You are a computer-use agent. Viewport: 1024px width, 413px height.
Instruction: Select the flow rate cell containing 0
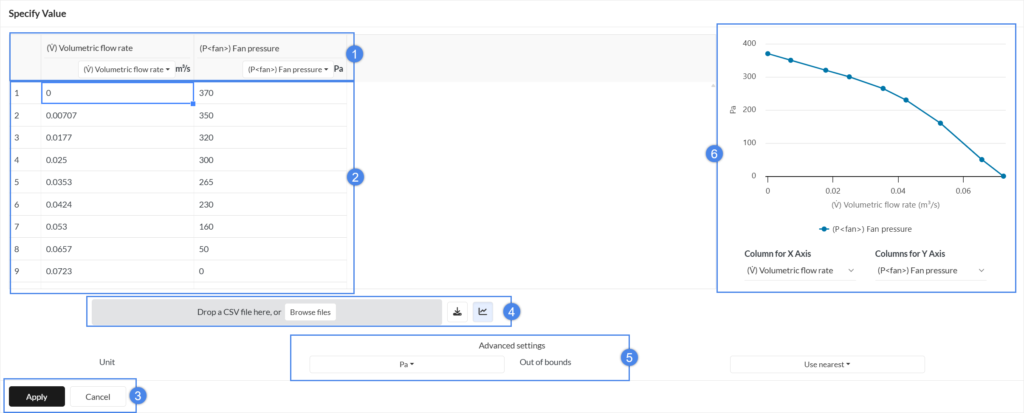pyautogui.click(x=118, y=93)
